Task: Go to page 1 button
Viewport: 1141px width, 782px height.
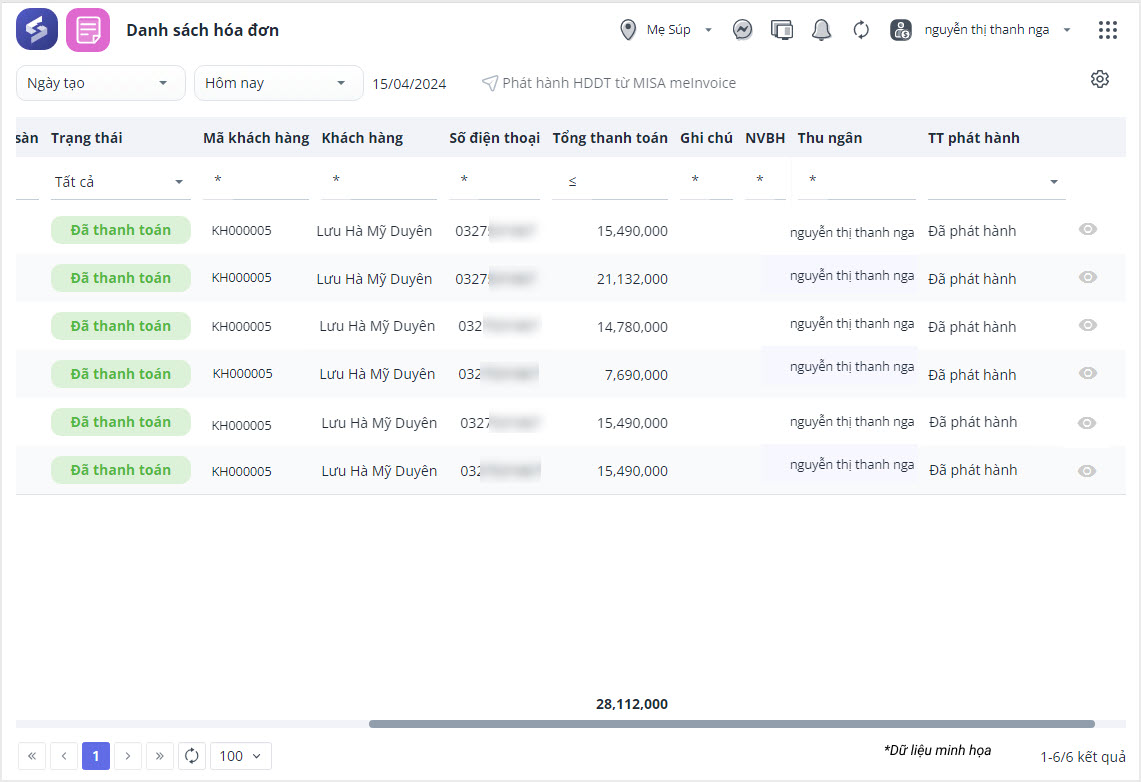Action: click(x=96, y=756)
